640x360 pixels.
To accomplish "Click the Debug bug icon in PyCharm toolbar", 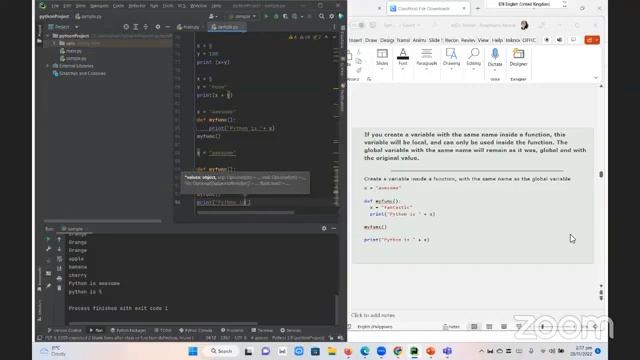I will (x=276, y=16).
